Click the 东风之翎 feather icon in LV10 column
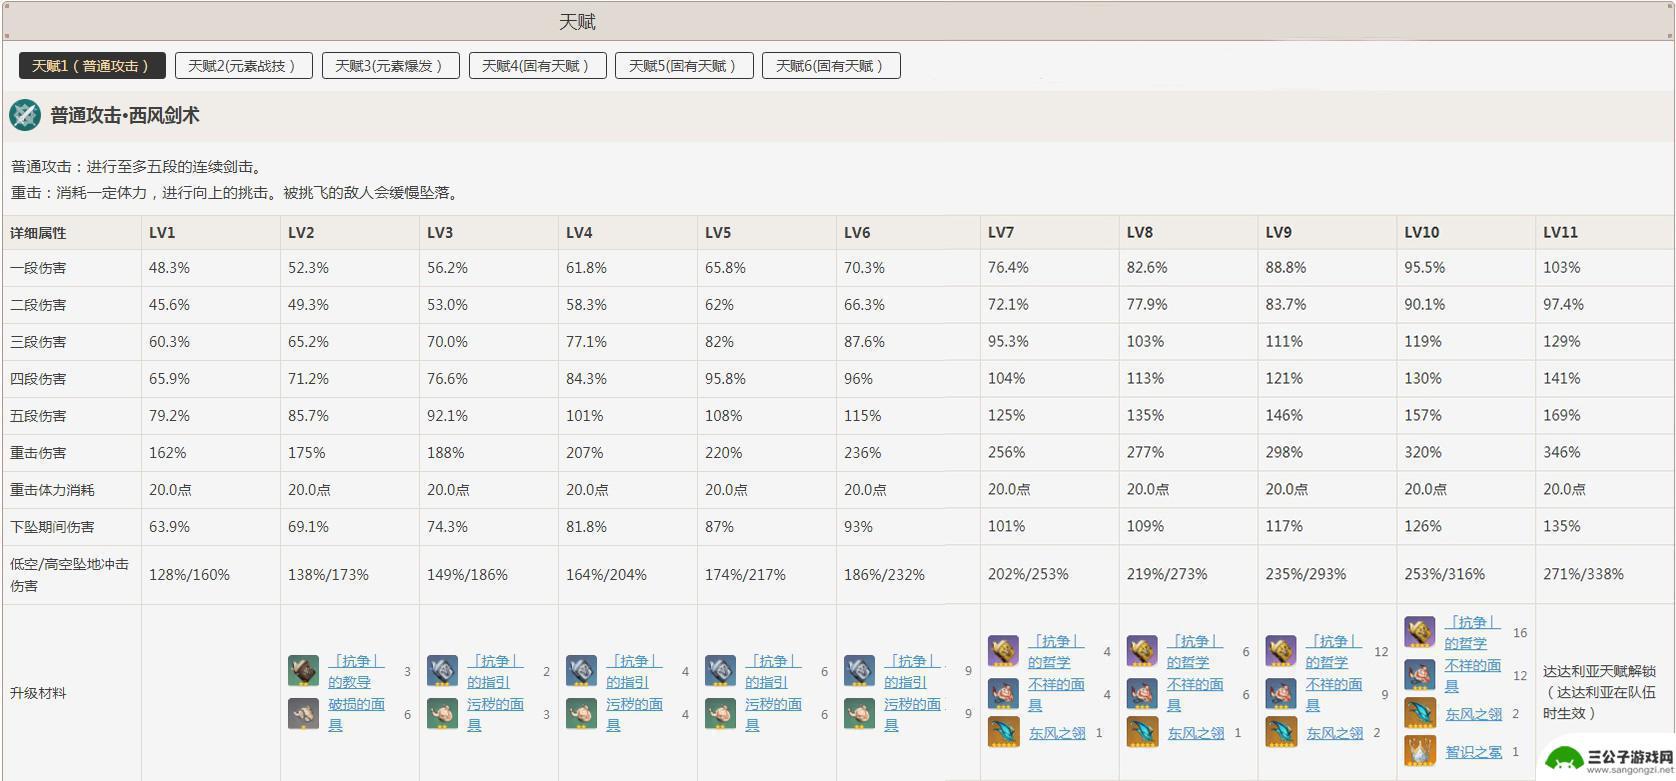1676x781 pixels. (x=1420, y=713)
